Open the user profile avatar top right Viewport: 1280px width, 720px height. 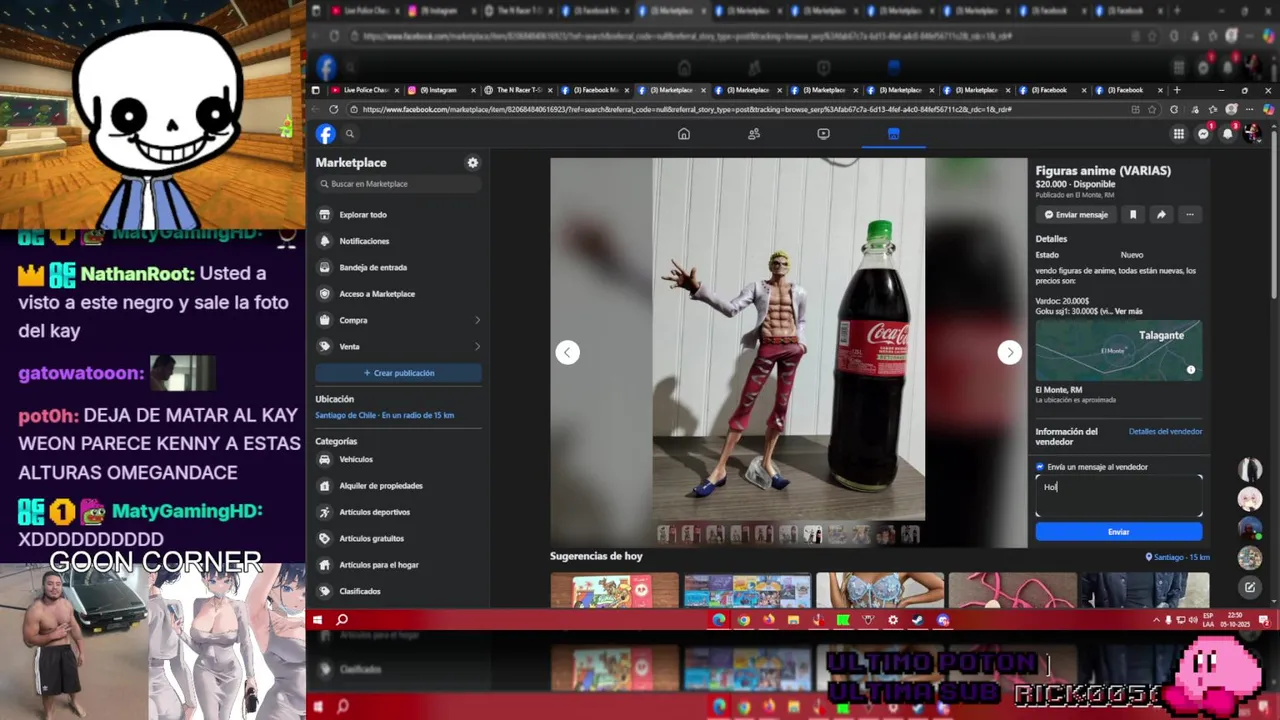(x=1253, y=134)
